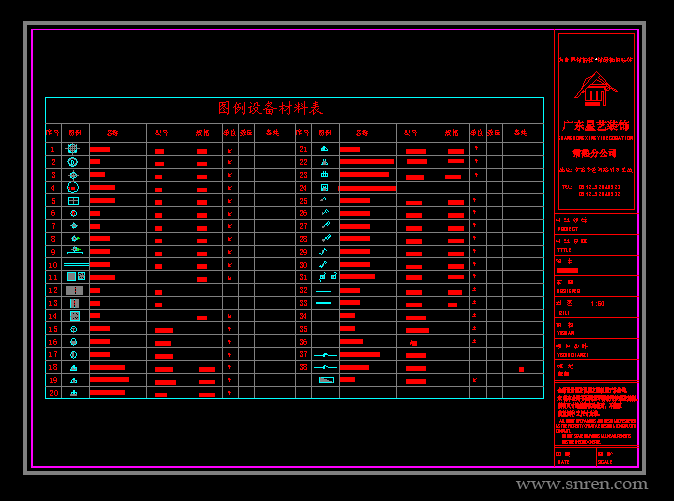The width and height of the screenshot is (674, 501).
Task: Select the boxed symbol in row 24
Action: (x=325, y=187)
